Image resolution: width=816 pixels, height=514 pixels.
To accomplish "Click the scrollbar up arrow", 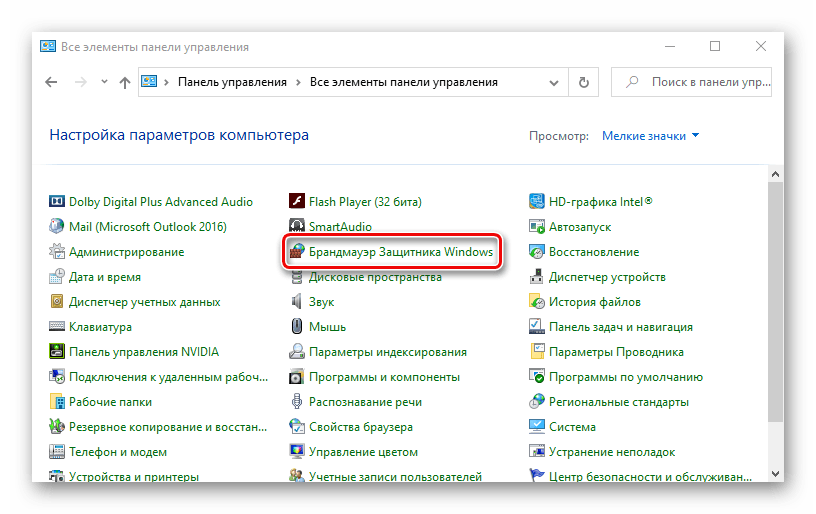I will [775, 174].
